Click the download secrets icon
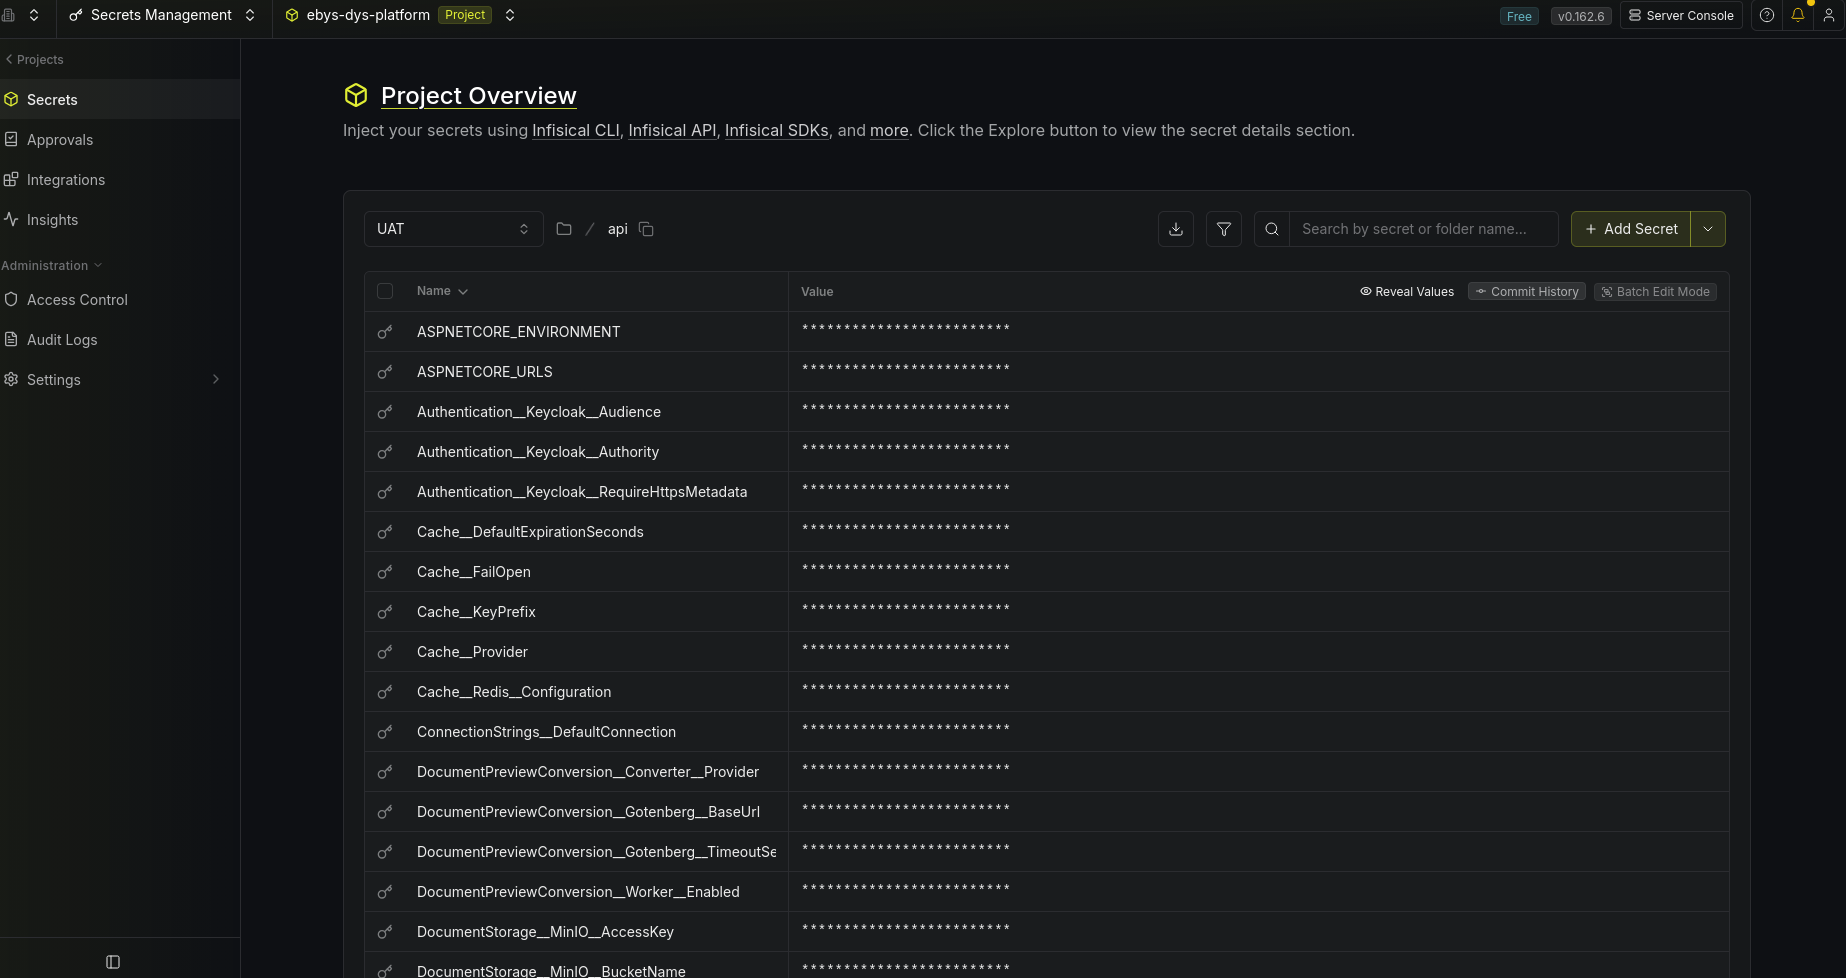Screen dimensions: 1846x978 1176,229
